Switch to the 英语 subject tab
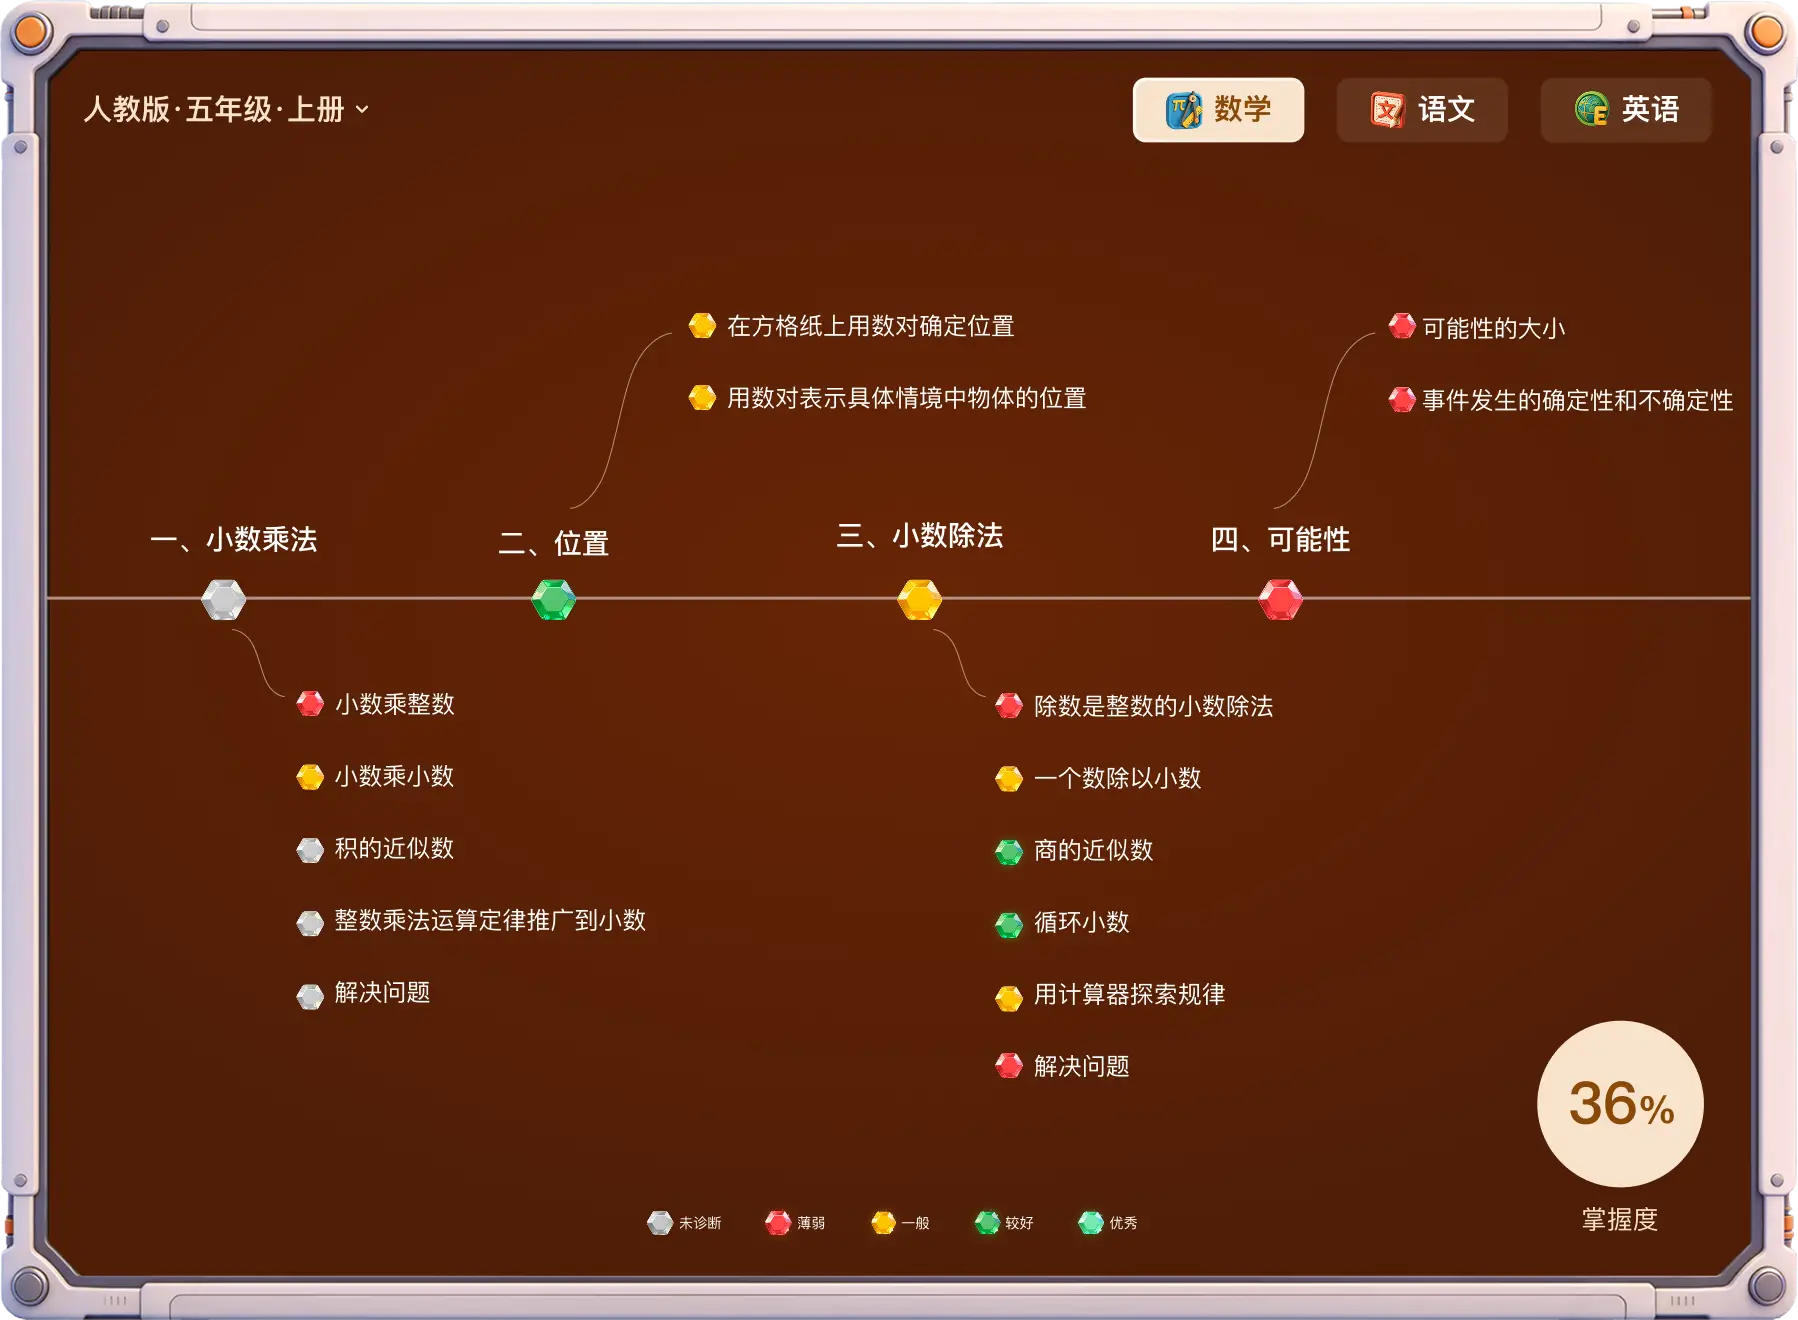The height and width of the screenshot is (1320, 1798). tap(1626, 110)
